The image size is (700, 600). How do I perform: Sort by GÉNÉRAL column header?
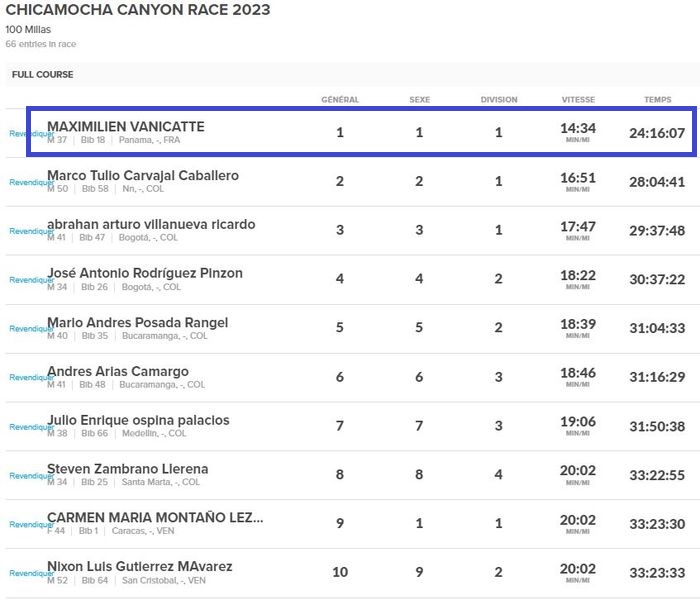click(340, 100)
